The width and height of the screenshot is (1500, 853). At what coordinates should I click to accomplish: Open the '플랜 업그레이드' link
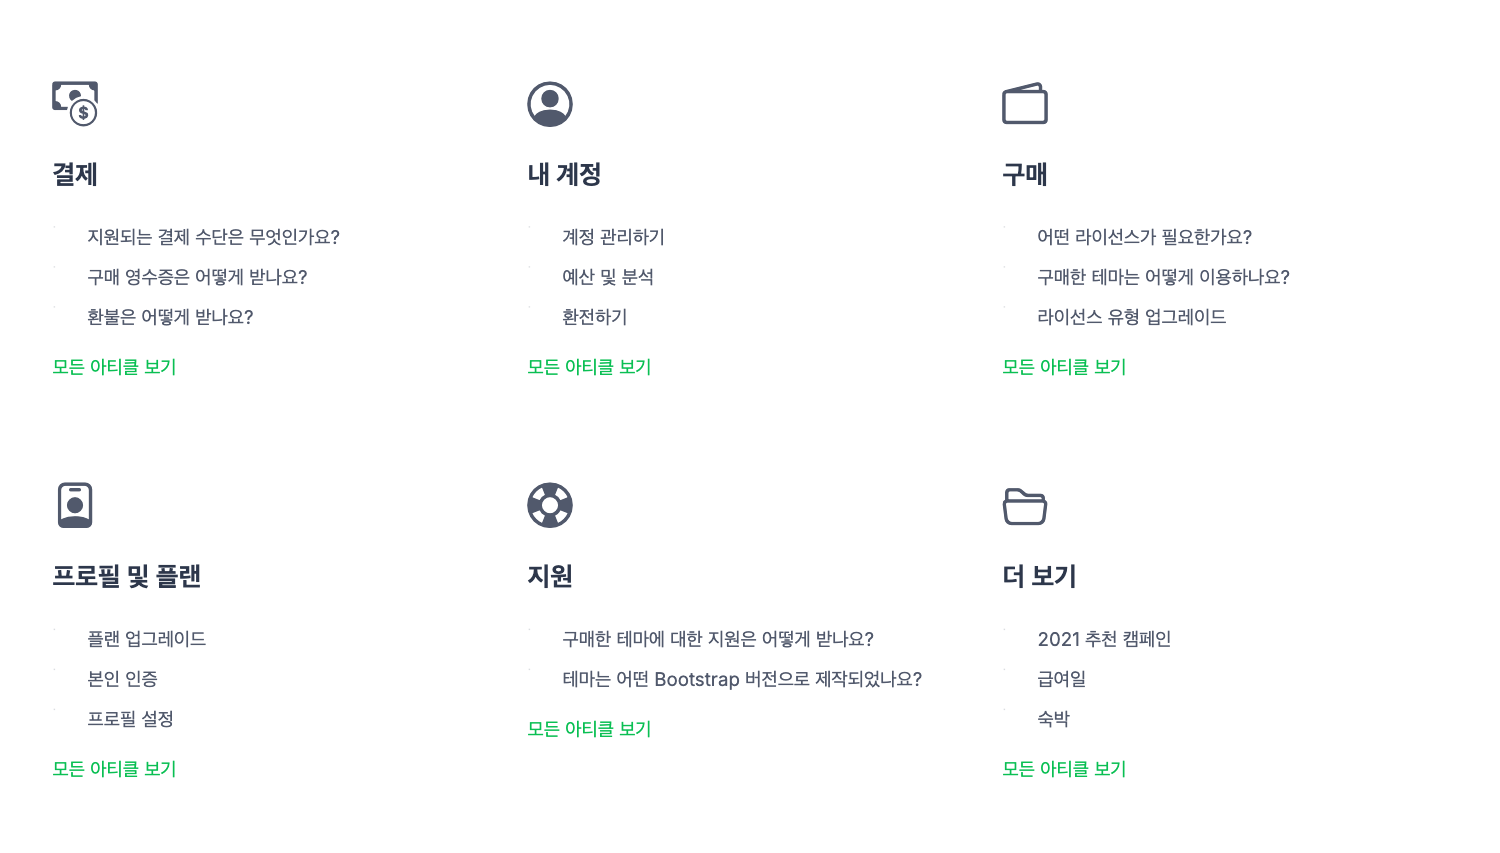pyautogui.click(x=146, y=639)
